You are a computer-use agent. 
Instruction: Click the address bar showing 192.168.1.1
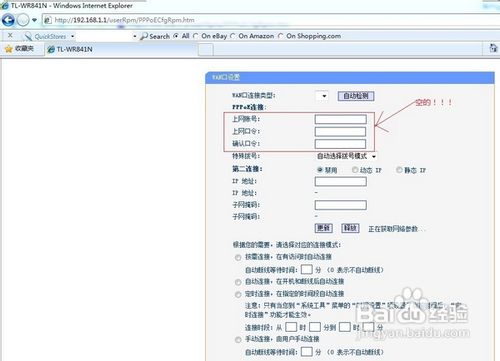click(271, 20)
